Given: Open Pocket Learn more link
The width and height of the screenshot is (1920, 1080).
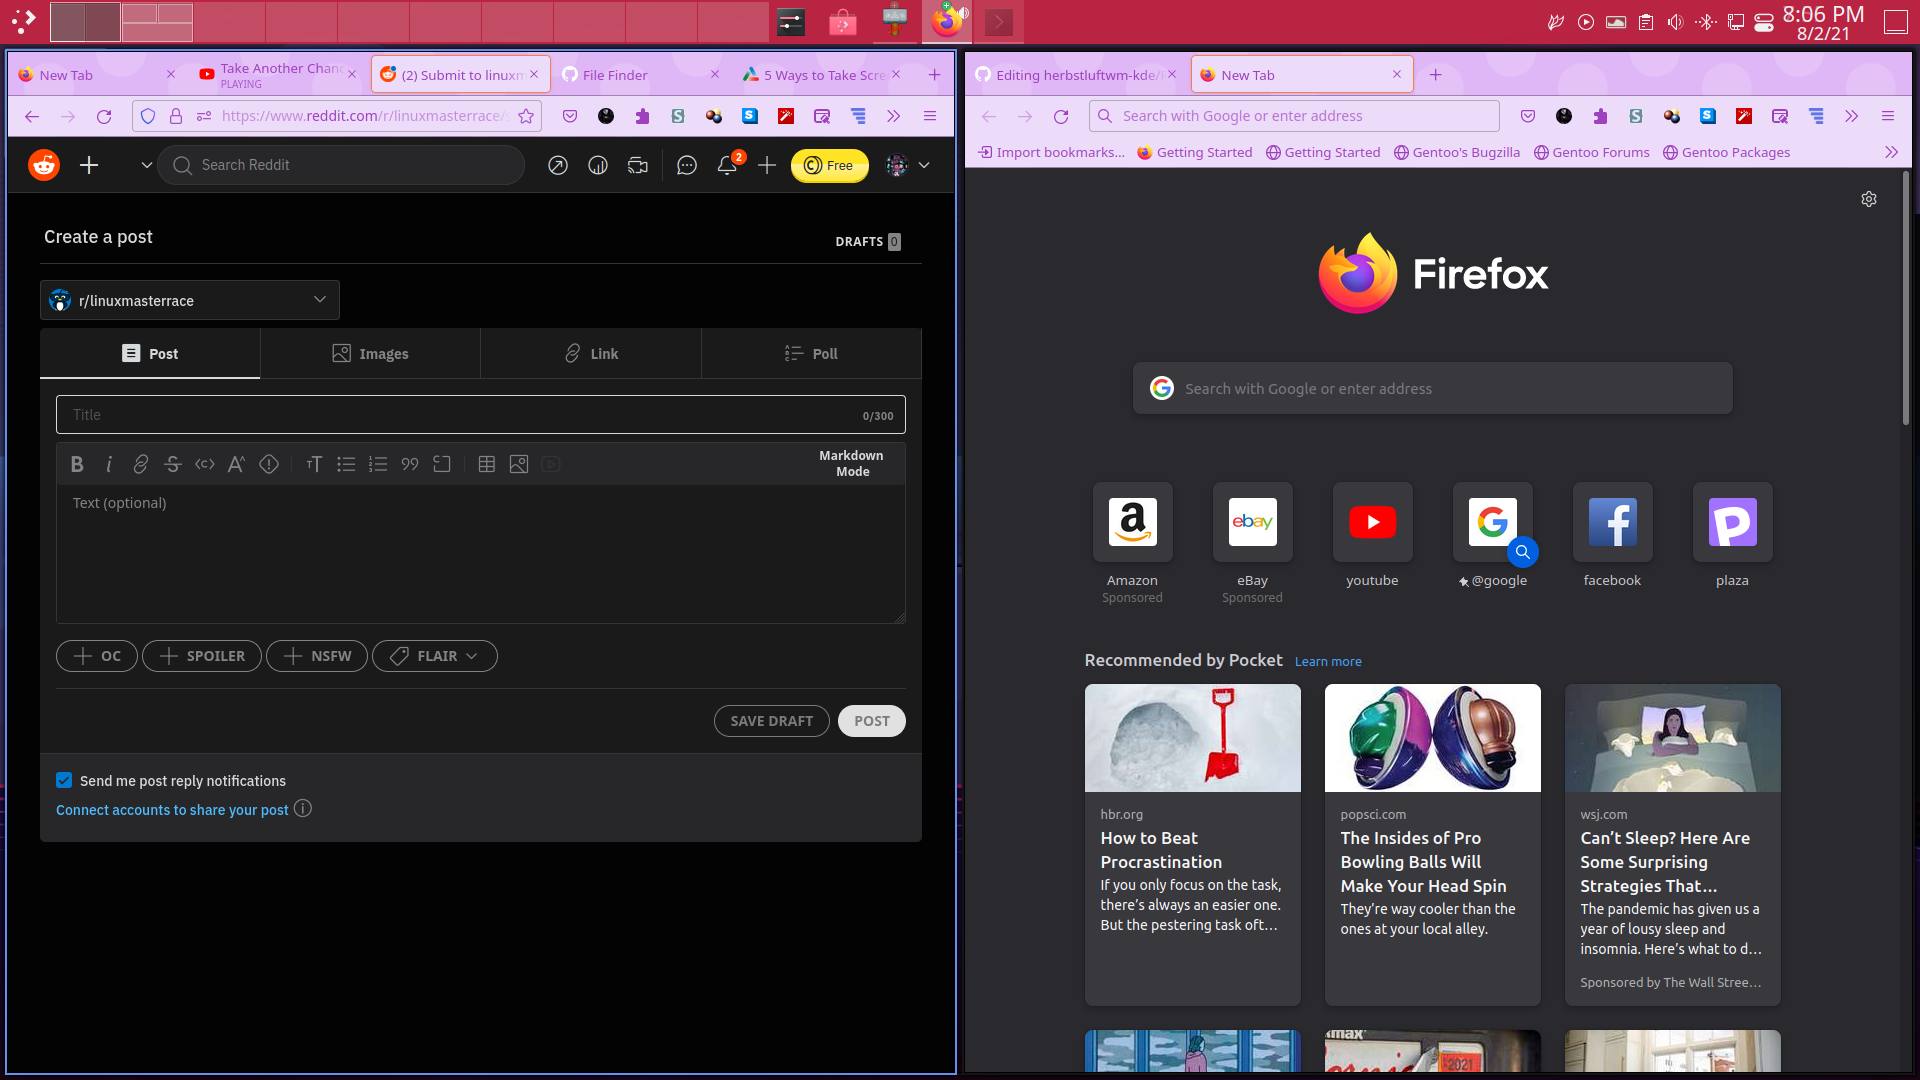Looking at the screenshot, I should tap(1328, 661).
